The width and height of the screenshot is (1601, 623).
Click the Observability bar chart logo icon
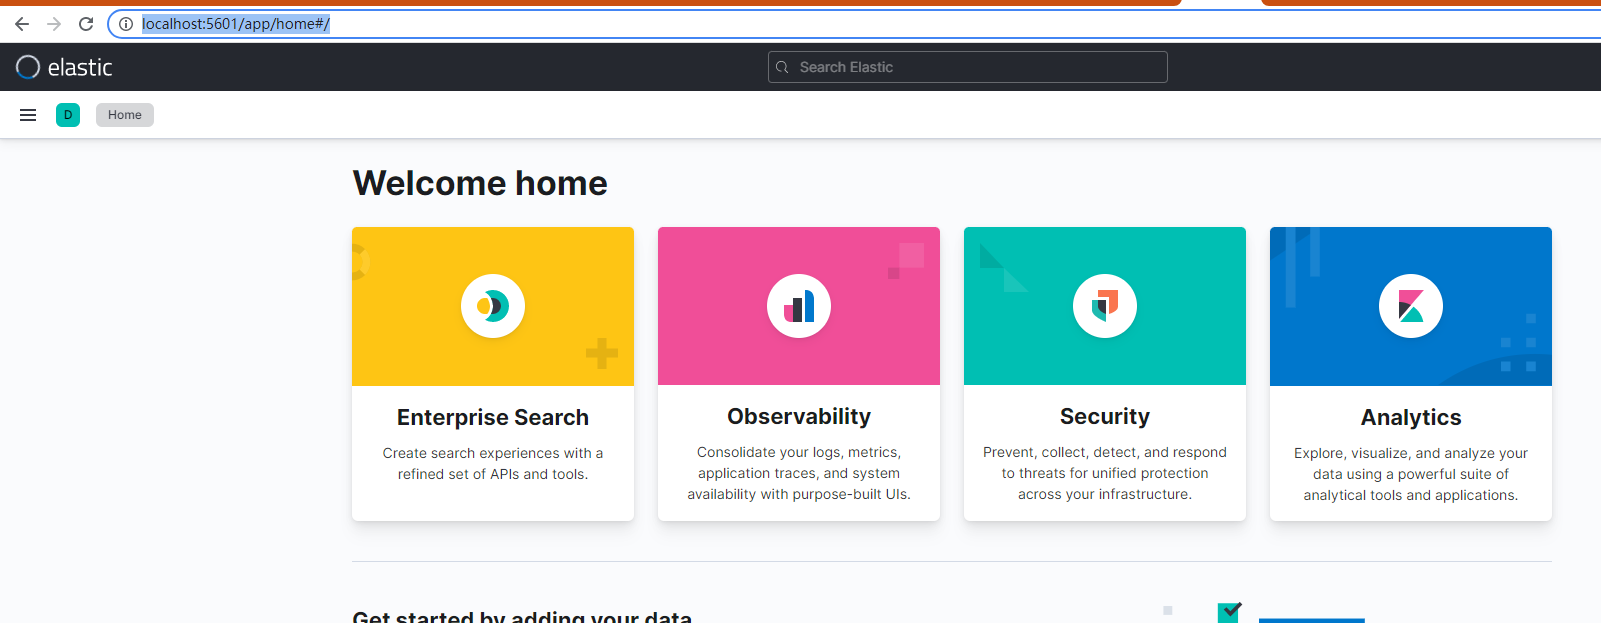tap(799, 306)
